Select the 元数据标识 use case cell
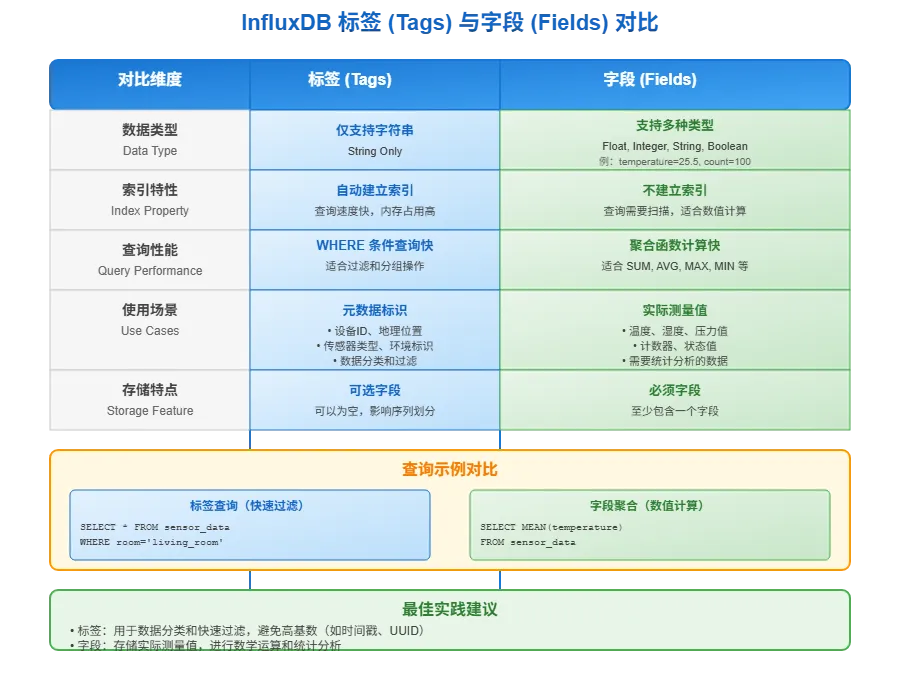This screenshot has width=900, height=700. [374, 330]
